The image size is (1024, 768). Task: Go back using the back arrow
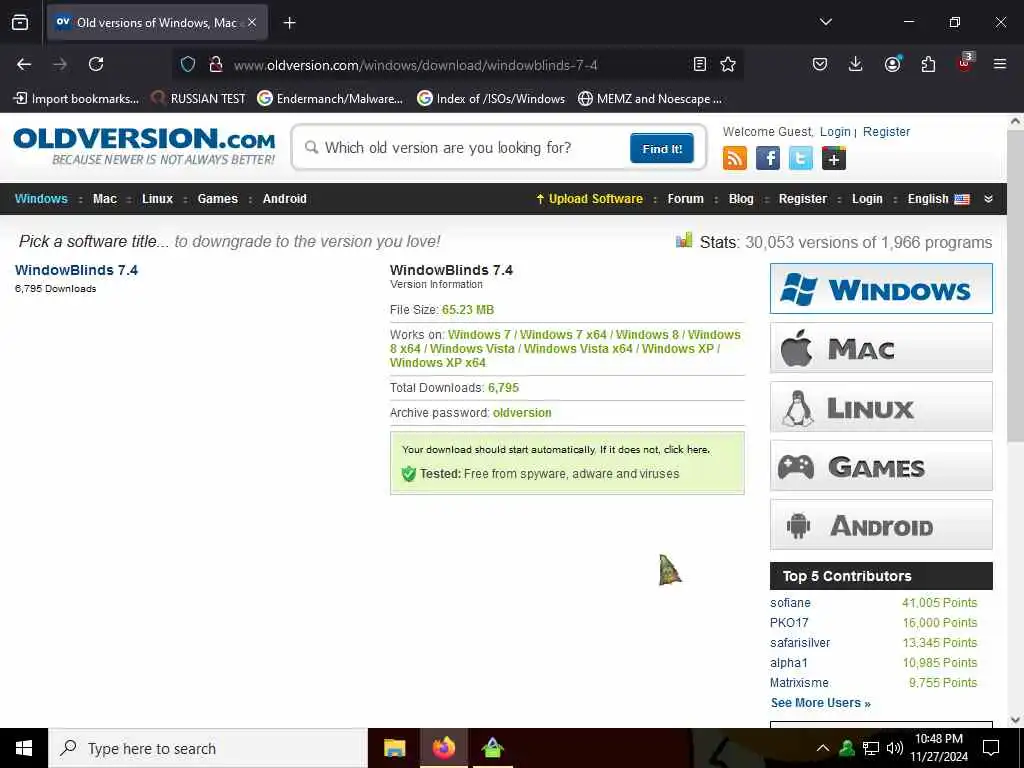coord(24,64)
